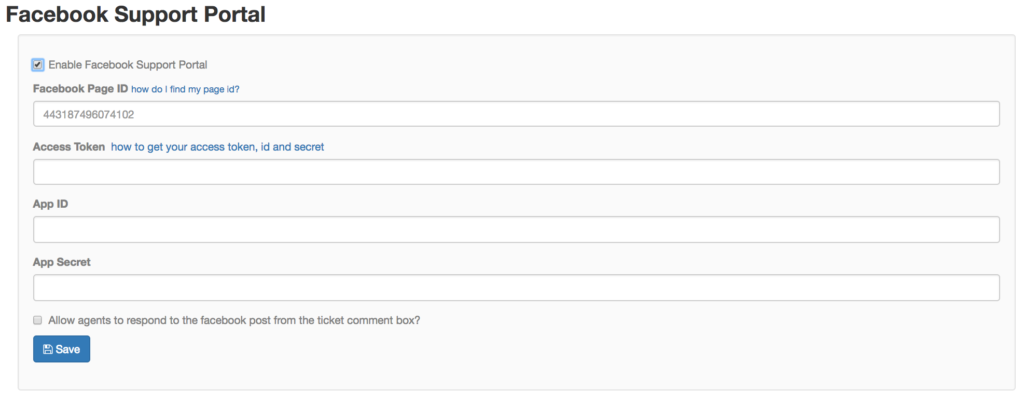Image resolution: width=1024 pixels, height=404 pixels.
Task: Click the Save button
Action: point(61,349)
